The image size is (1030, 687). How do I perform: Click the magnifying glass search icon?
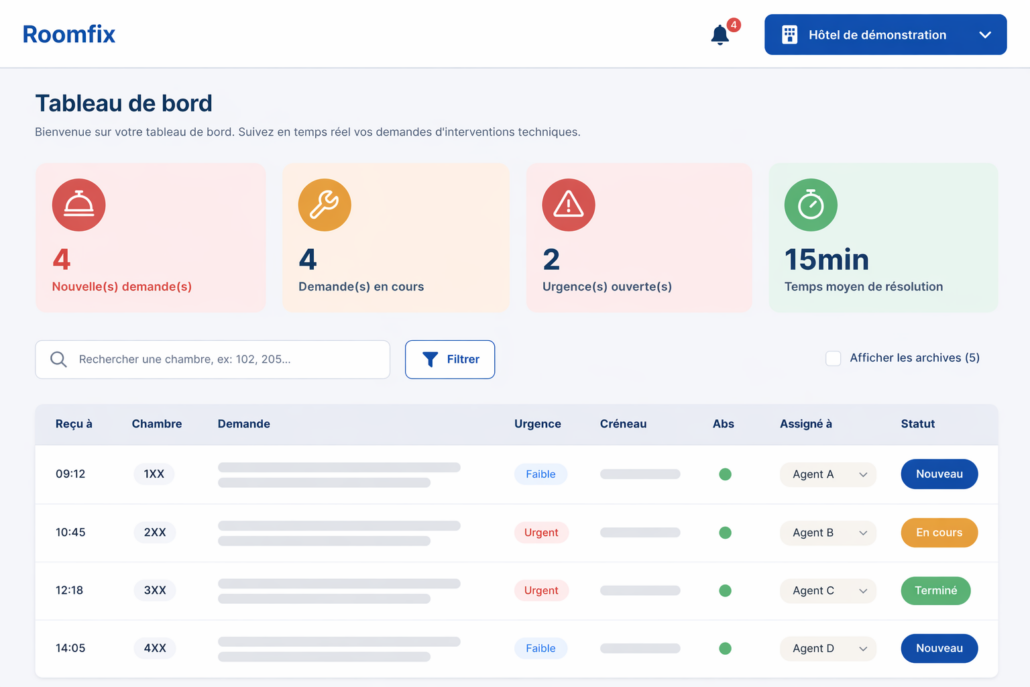[x=58, y=360]
